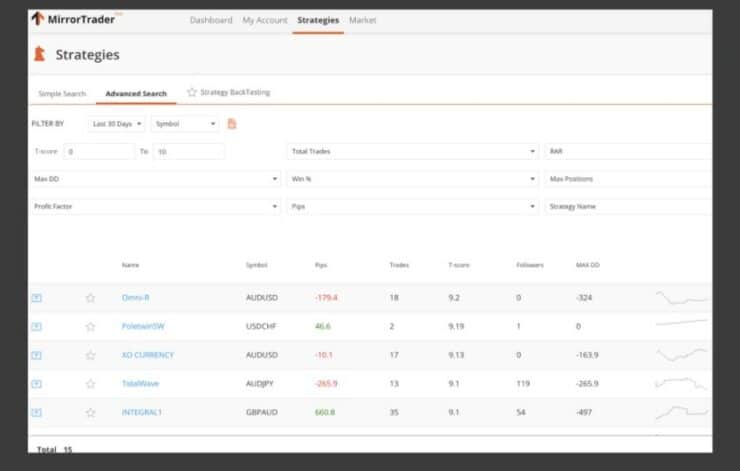
Task: Click the Strategy Name input field
Action: pyautogui.click(x=628, y=206)
